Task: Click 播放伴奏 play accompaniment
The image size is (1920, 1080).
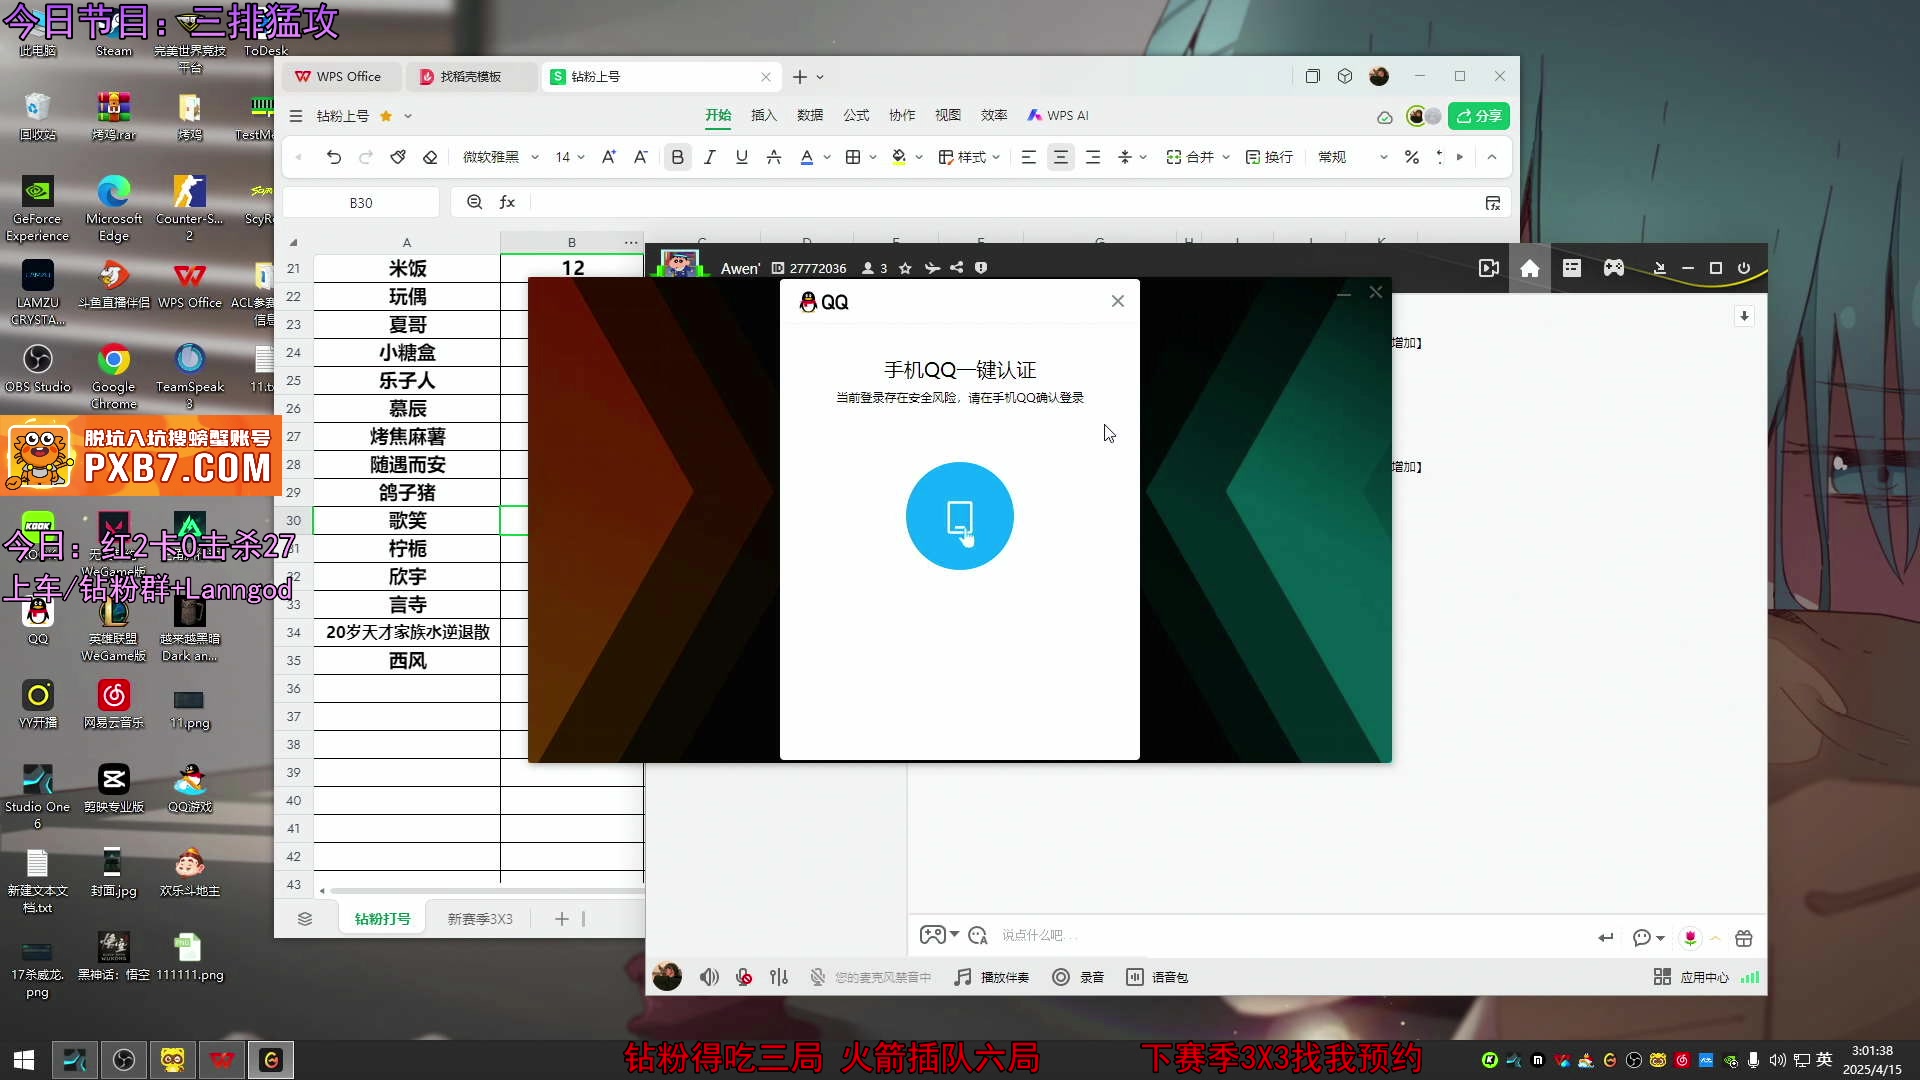Action: 991,977
